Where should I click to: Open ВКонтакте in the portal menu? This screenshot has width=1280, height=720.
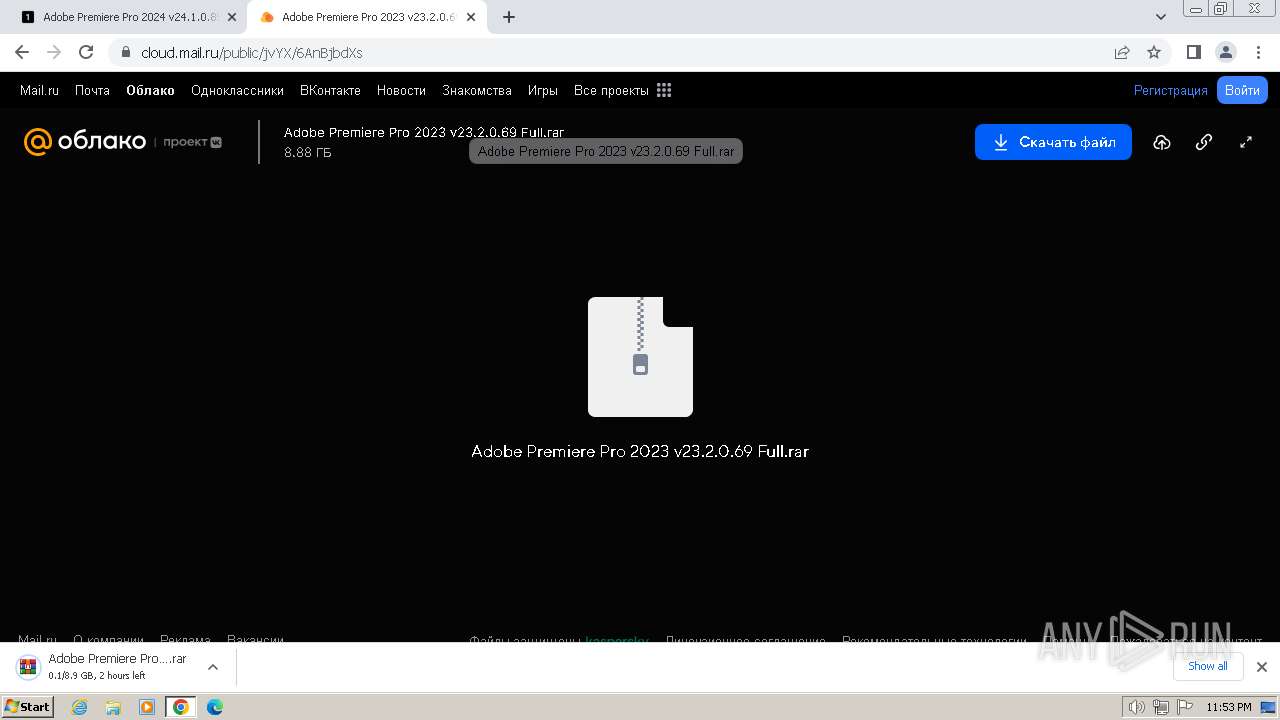pyautogui.click(x=330, y=90)
